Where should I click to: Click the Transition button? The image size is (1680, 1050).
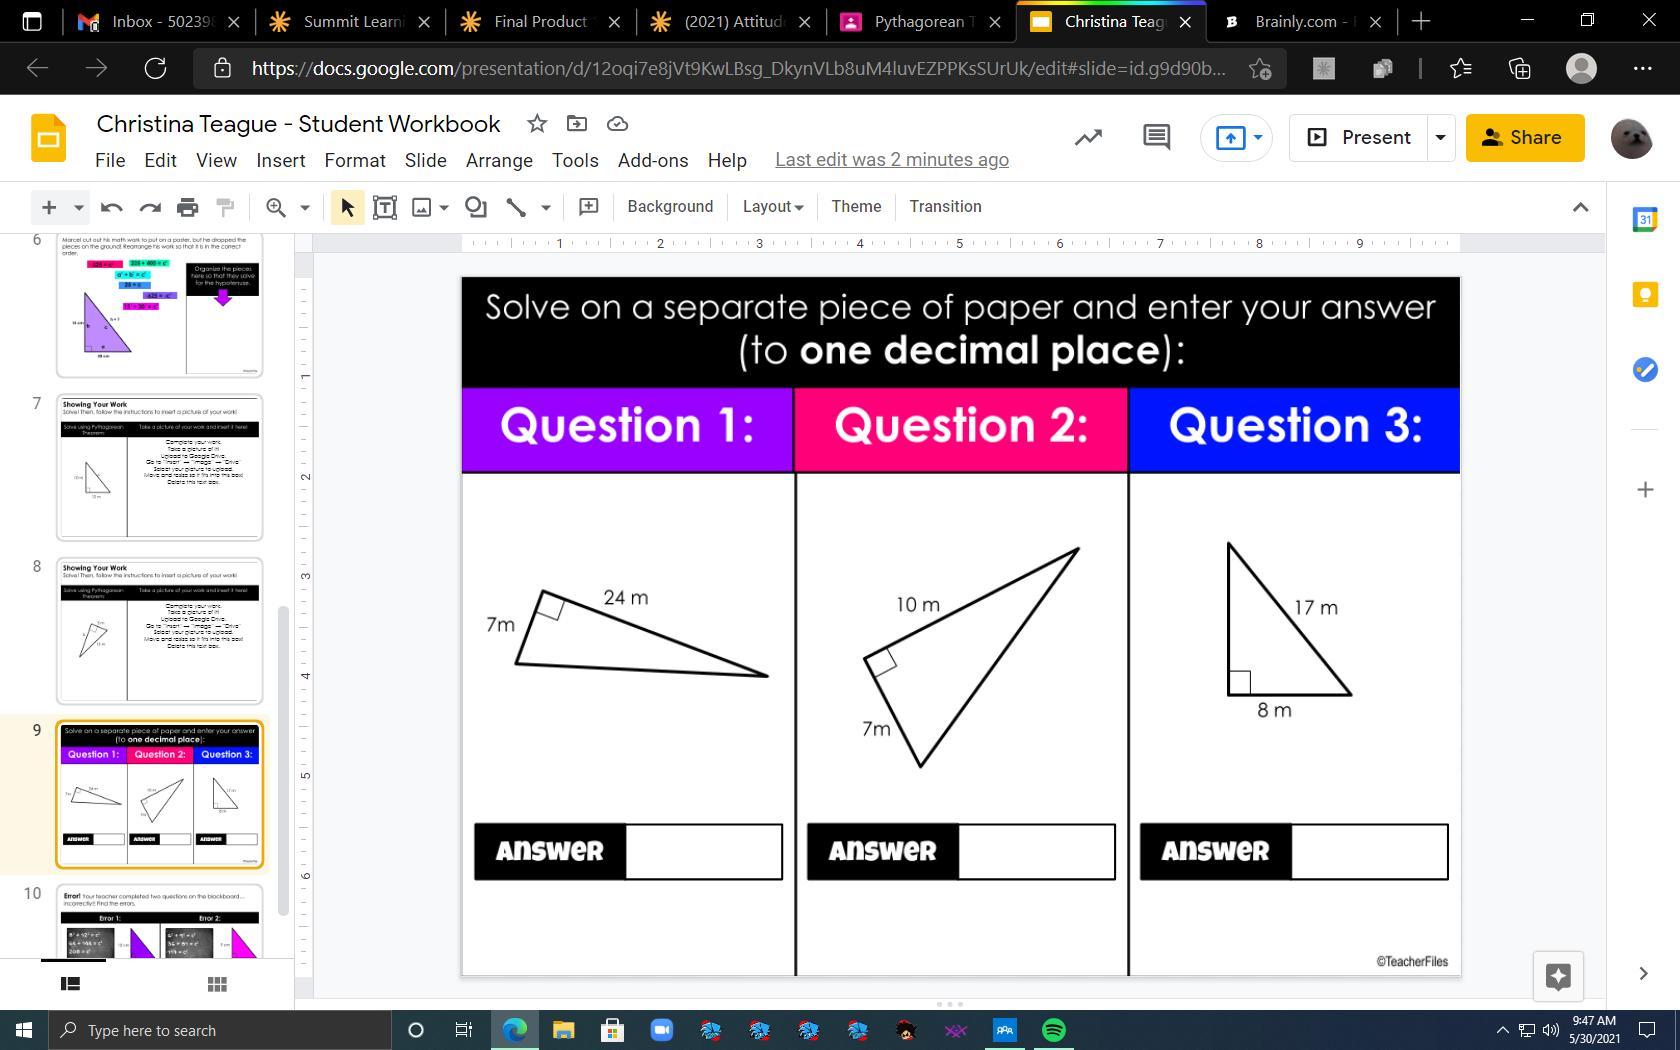[x=945, y=207]
